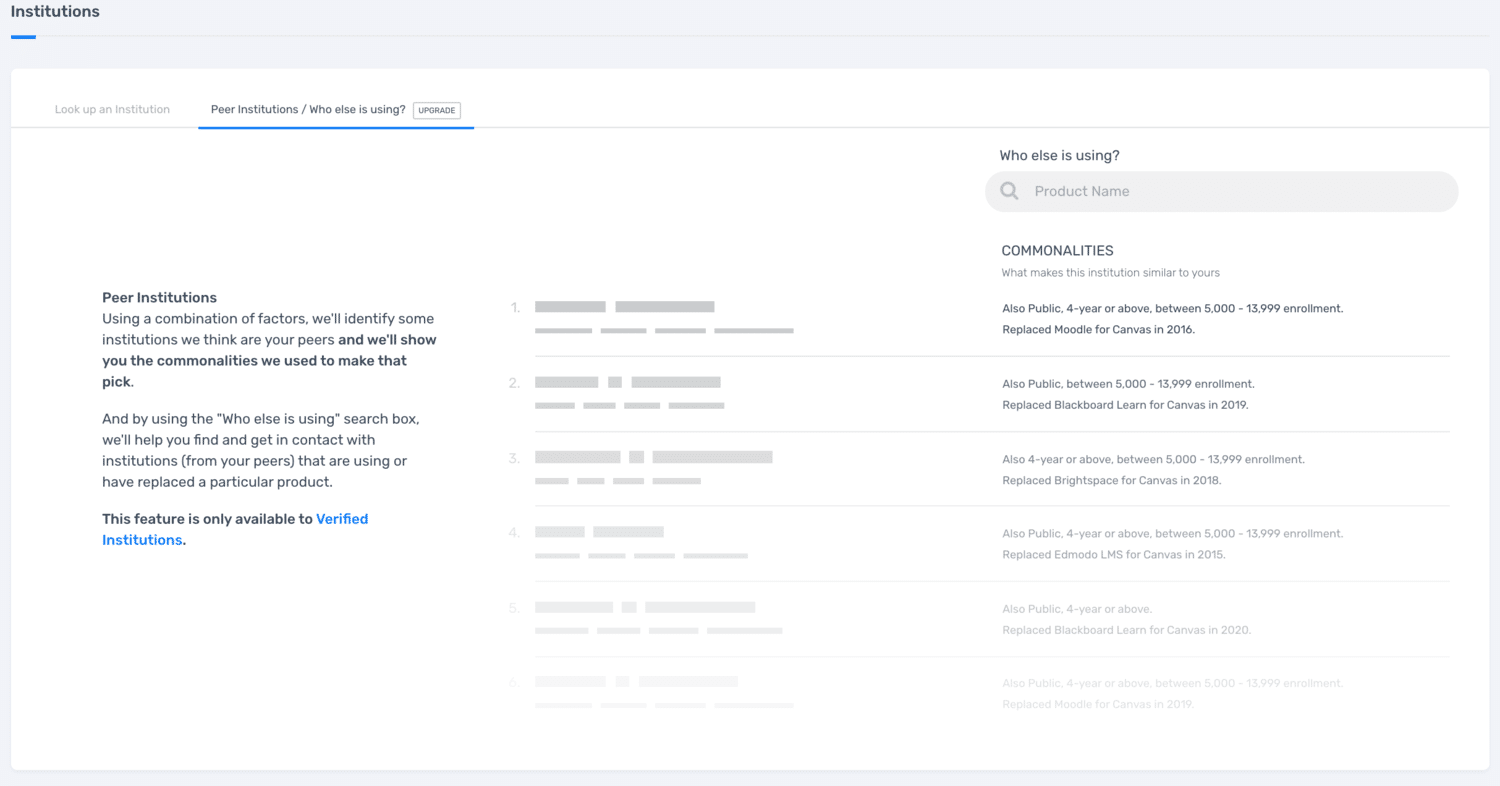Select blurred name of peer institution 1
The image size is (1500, 786).
click(x=624, y=307)
